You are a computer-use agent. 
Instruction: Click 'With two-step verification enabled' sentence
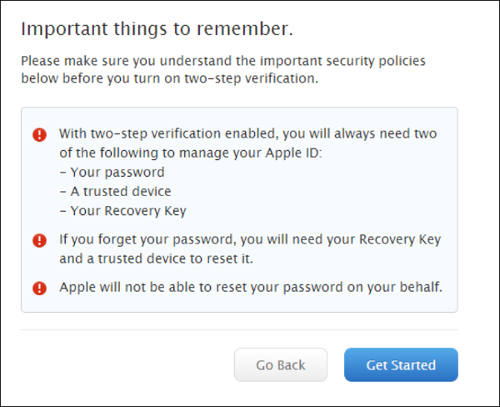pyautogui.click(x=248, y=134)
